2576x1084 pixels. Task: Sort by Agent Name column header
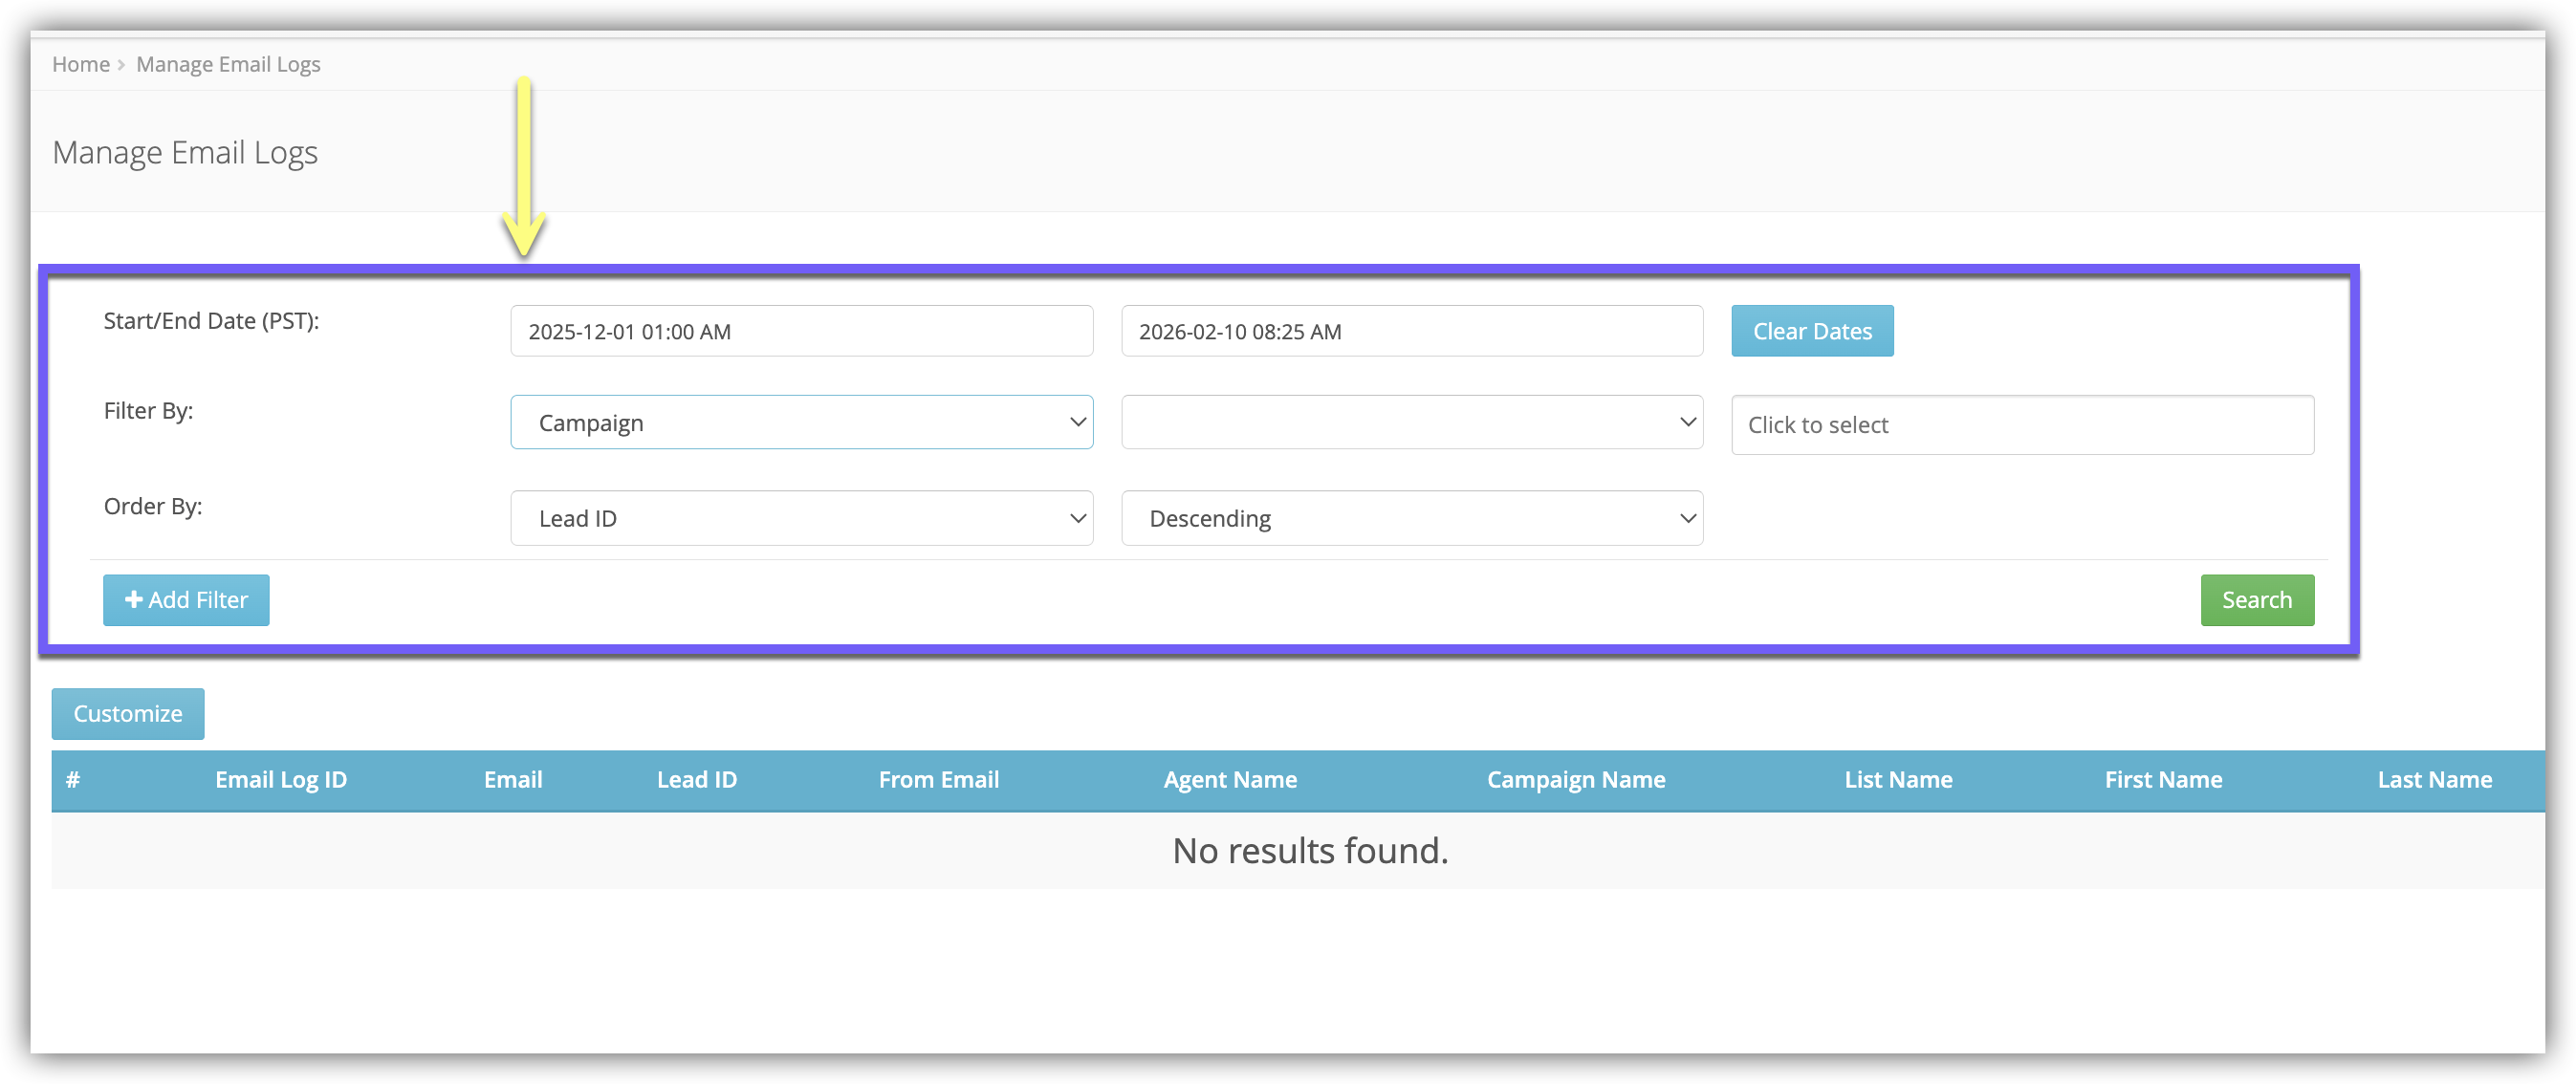click(x=1230, y=780)
